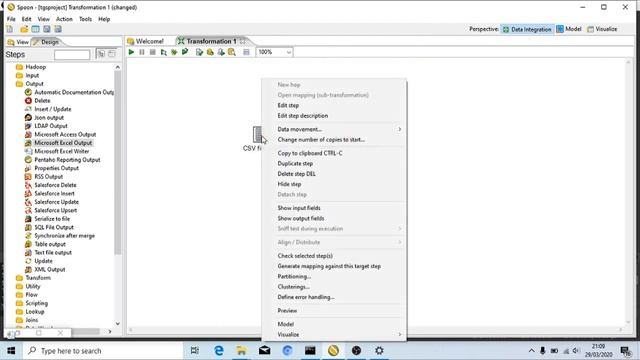640x360 pixels.
Task: Click the Explore repository toolbar icon
Action: point(36,29)
